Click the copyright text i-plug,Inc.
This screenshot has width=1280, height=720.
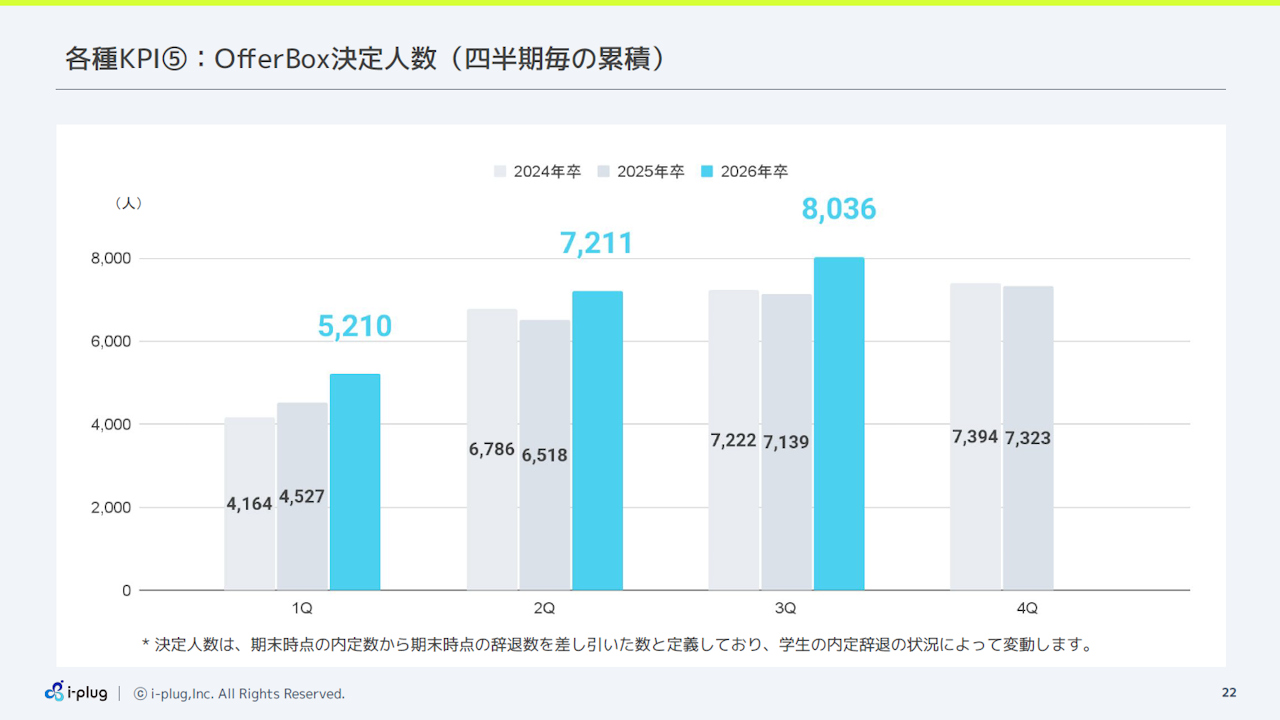(180, 693)
